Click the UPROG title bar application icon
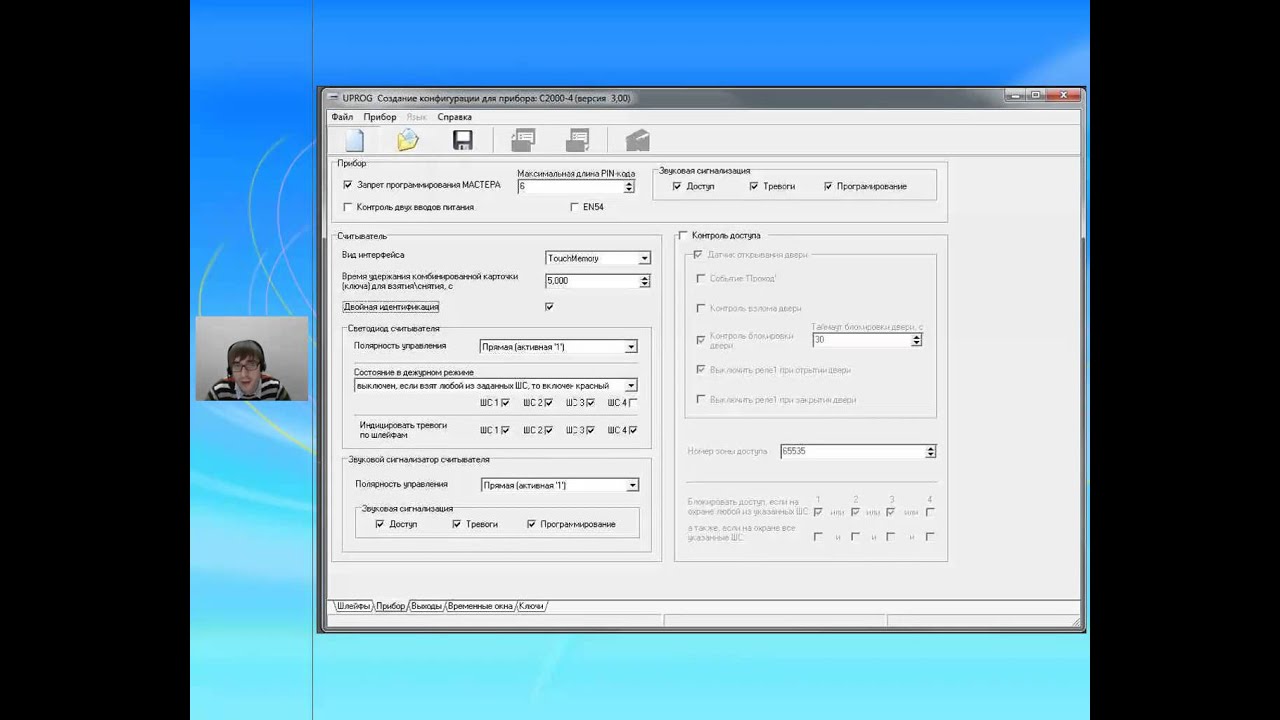Viewport: 1280px width, 720px height. (x=334, y=98)
